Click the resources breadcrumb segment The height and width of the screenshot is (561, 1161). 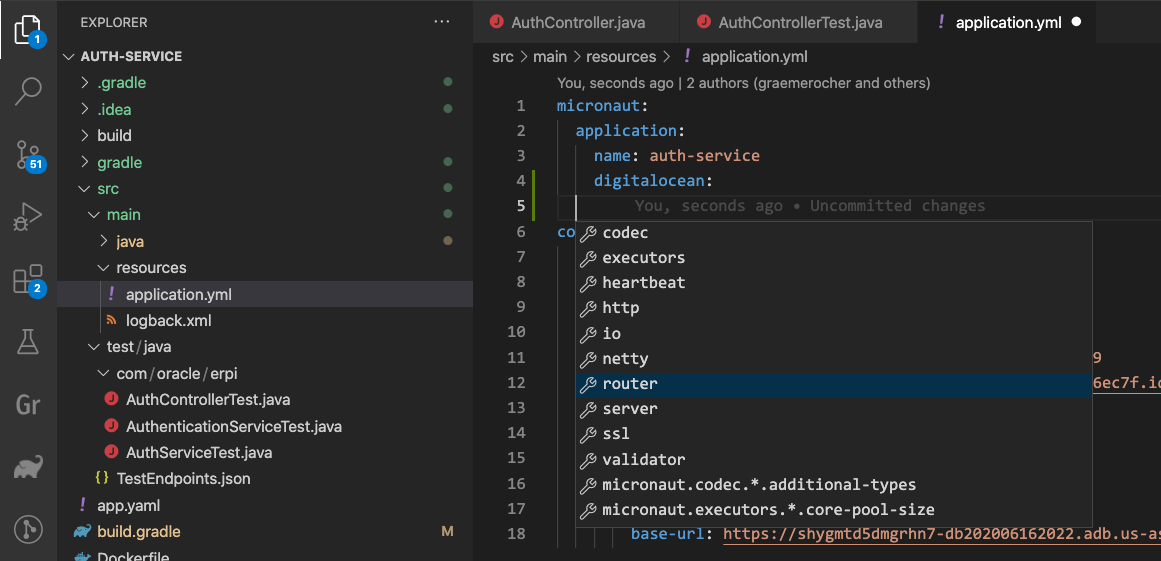(620, 57)
